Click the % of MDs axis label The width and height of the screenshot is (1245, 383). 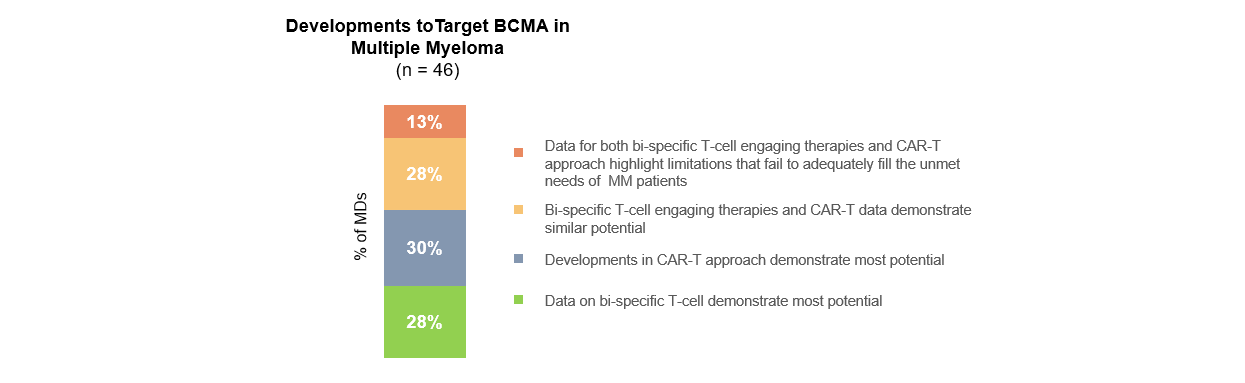point(361,226)
